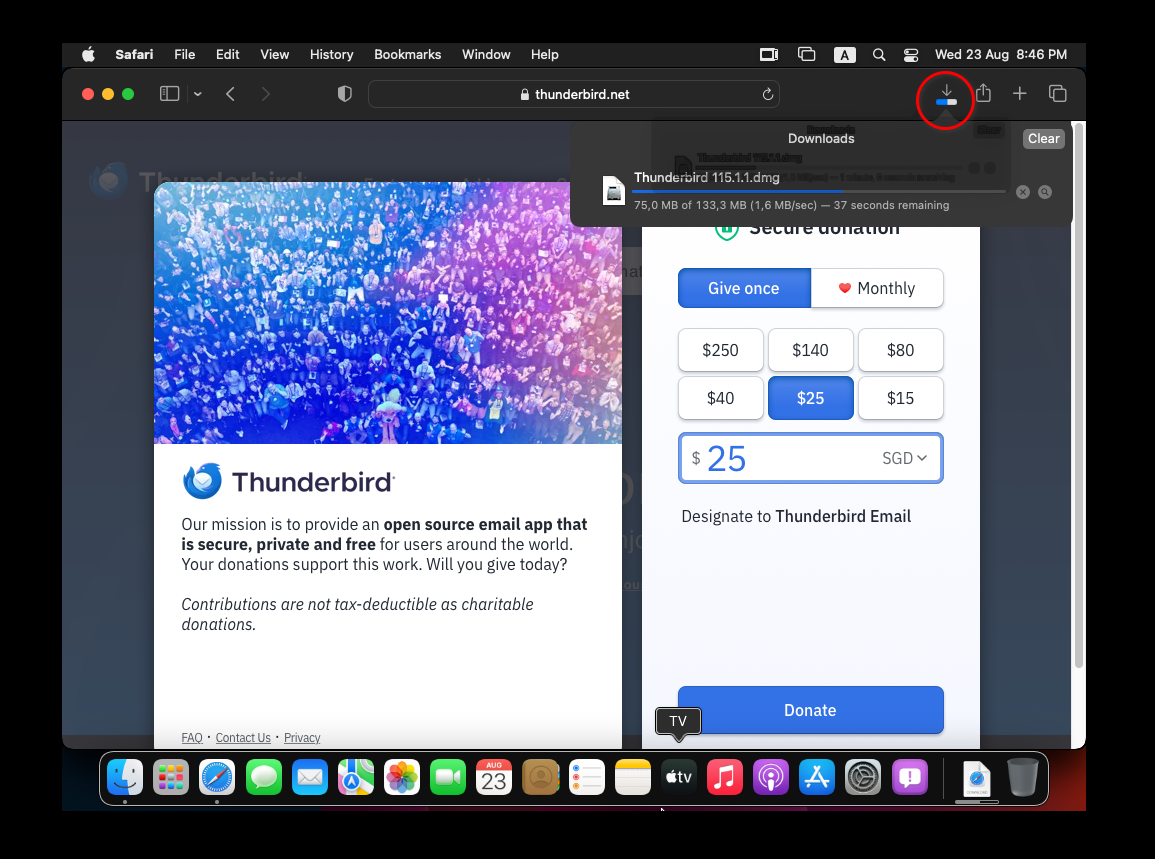The height and width of the screenshot is (859, 1155).
Task: Click the date and time in menu bar
Action: tap(1000, 55)
